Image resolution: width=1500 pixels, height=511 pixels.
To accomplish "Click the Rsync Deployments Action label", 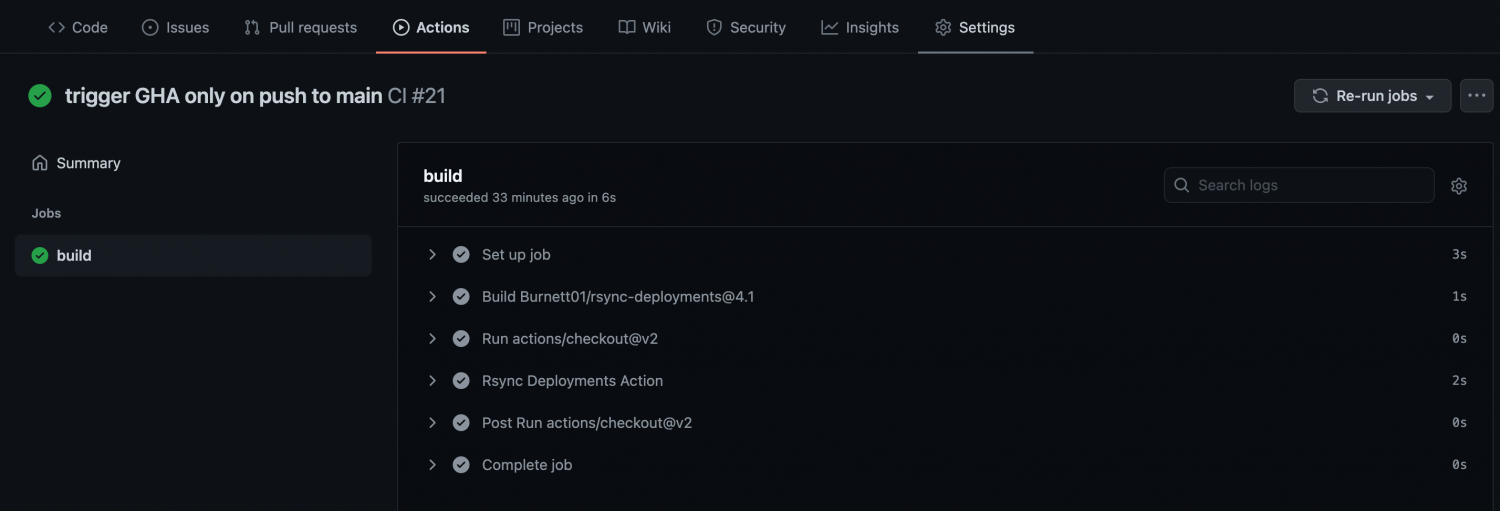I will point(572,381).
